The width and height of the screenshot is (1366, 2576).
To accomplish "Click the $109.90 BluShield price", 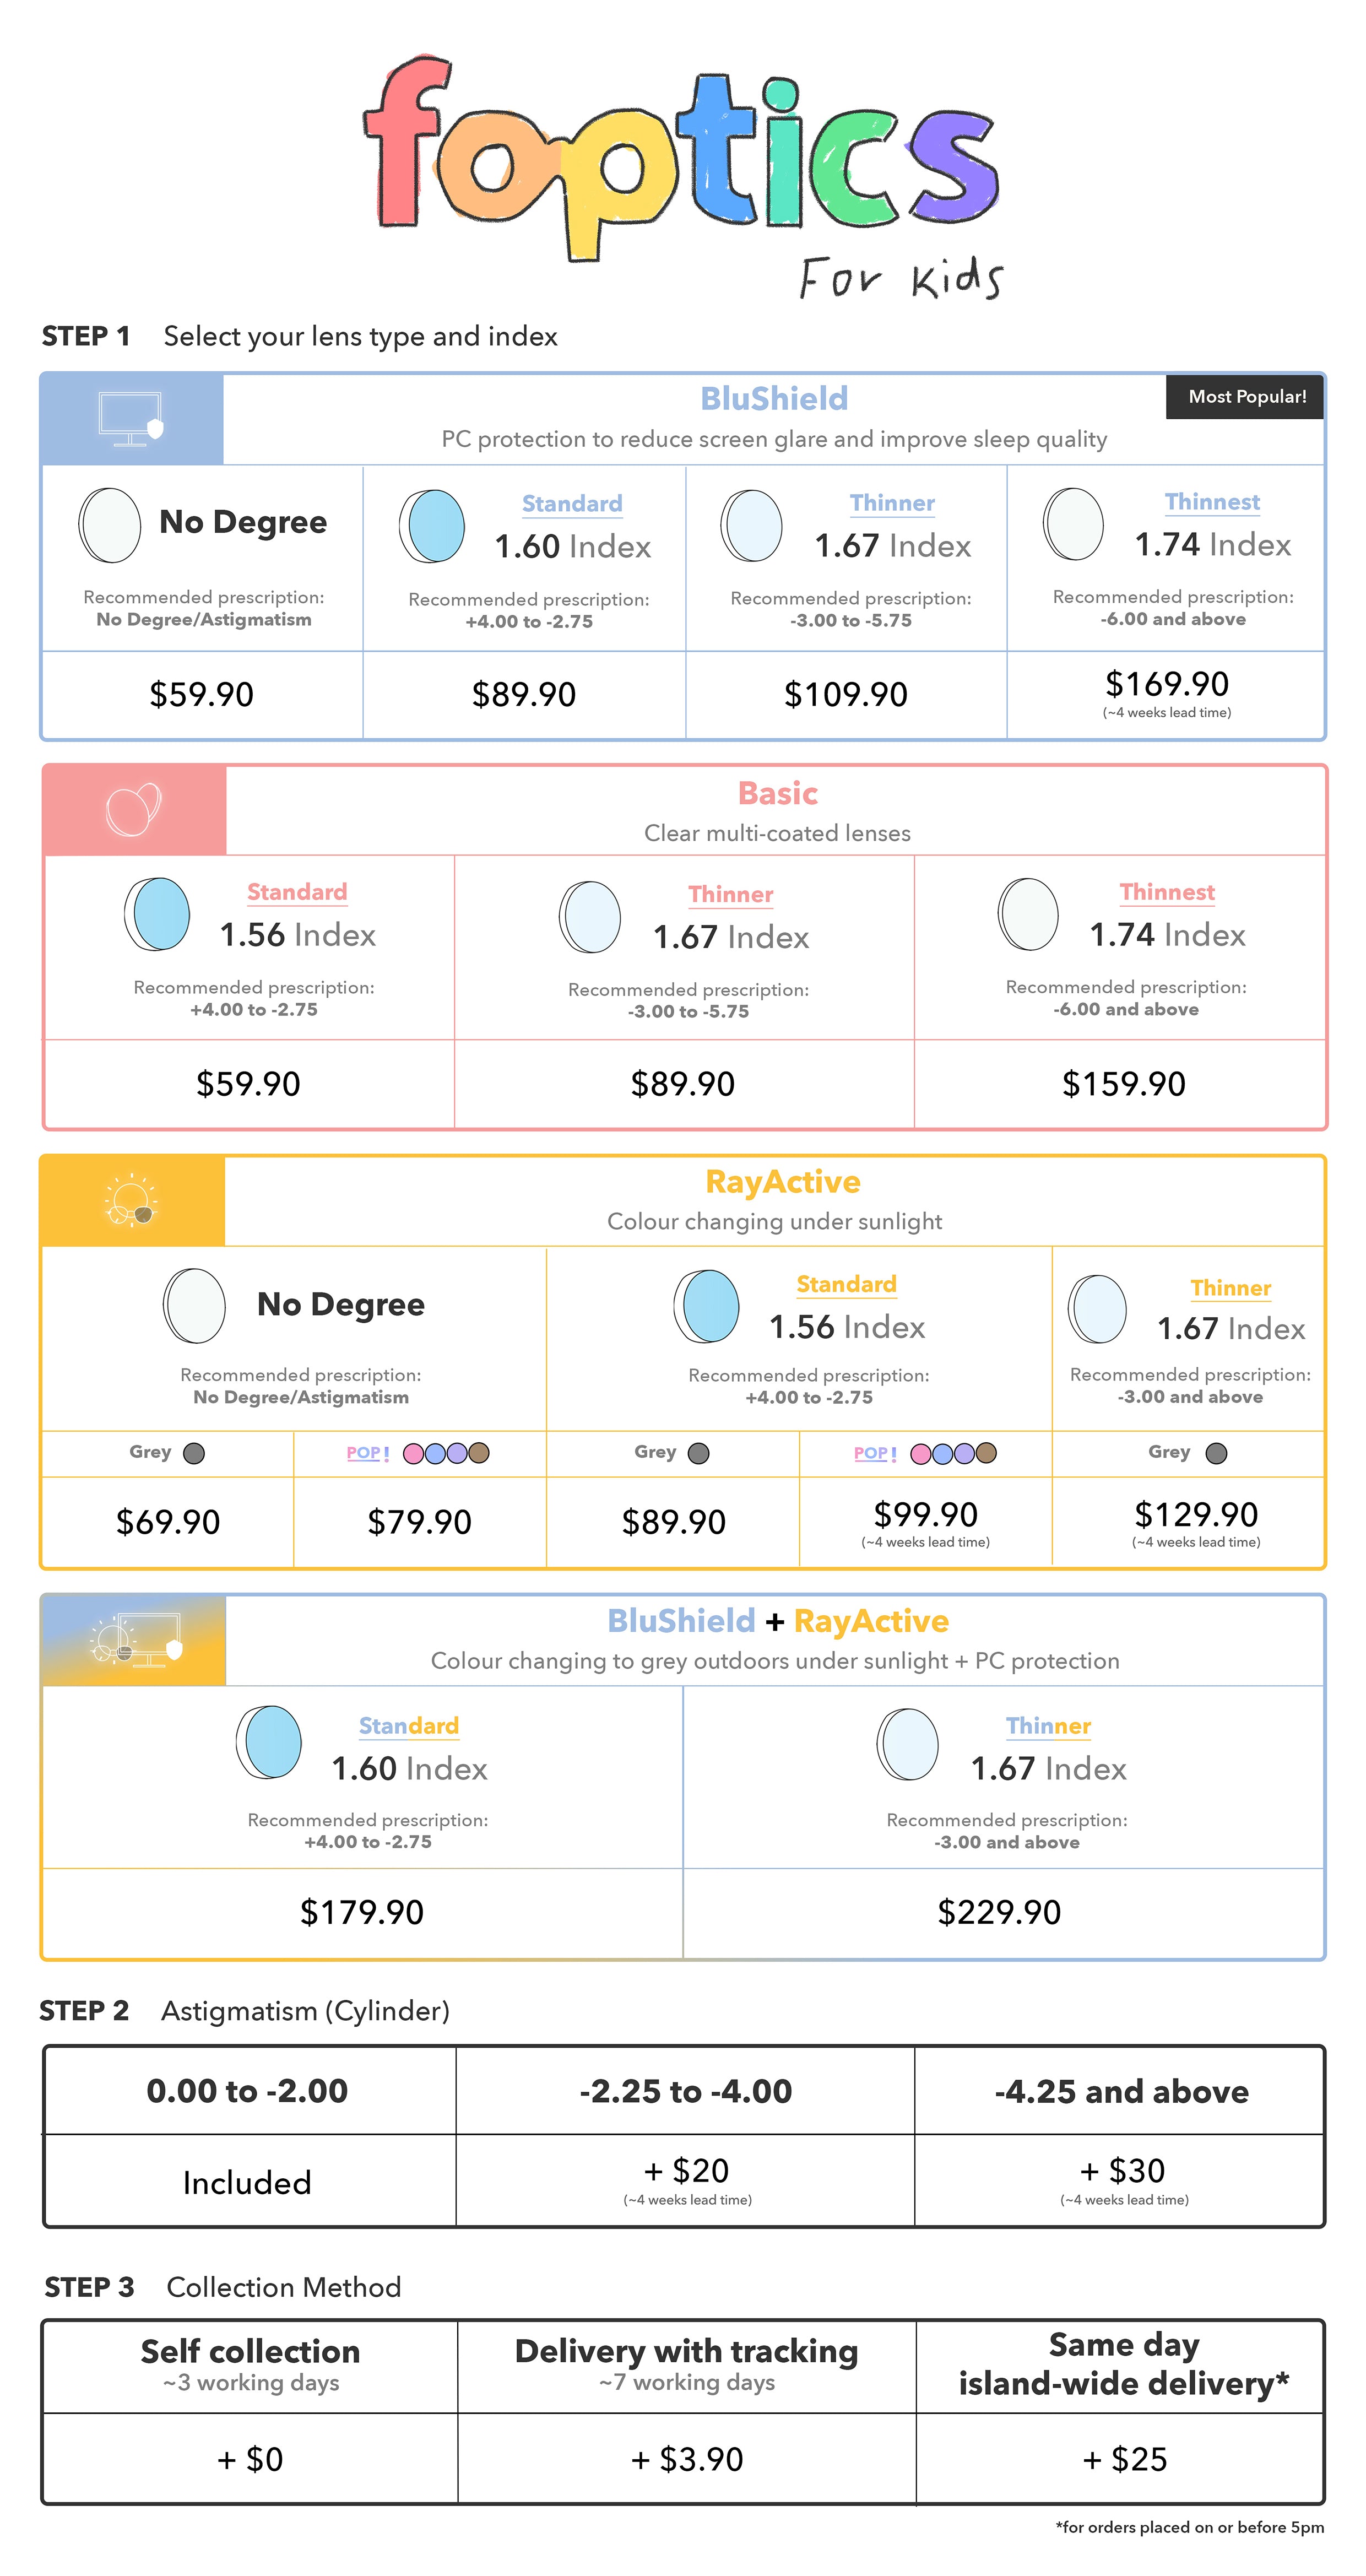I will (845, 694).
